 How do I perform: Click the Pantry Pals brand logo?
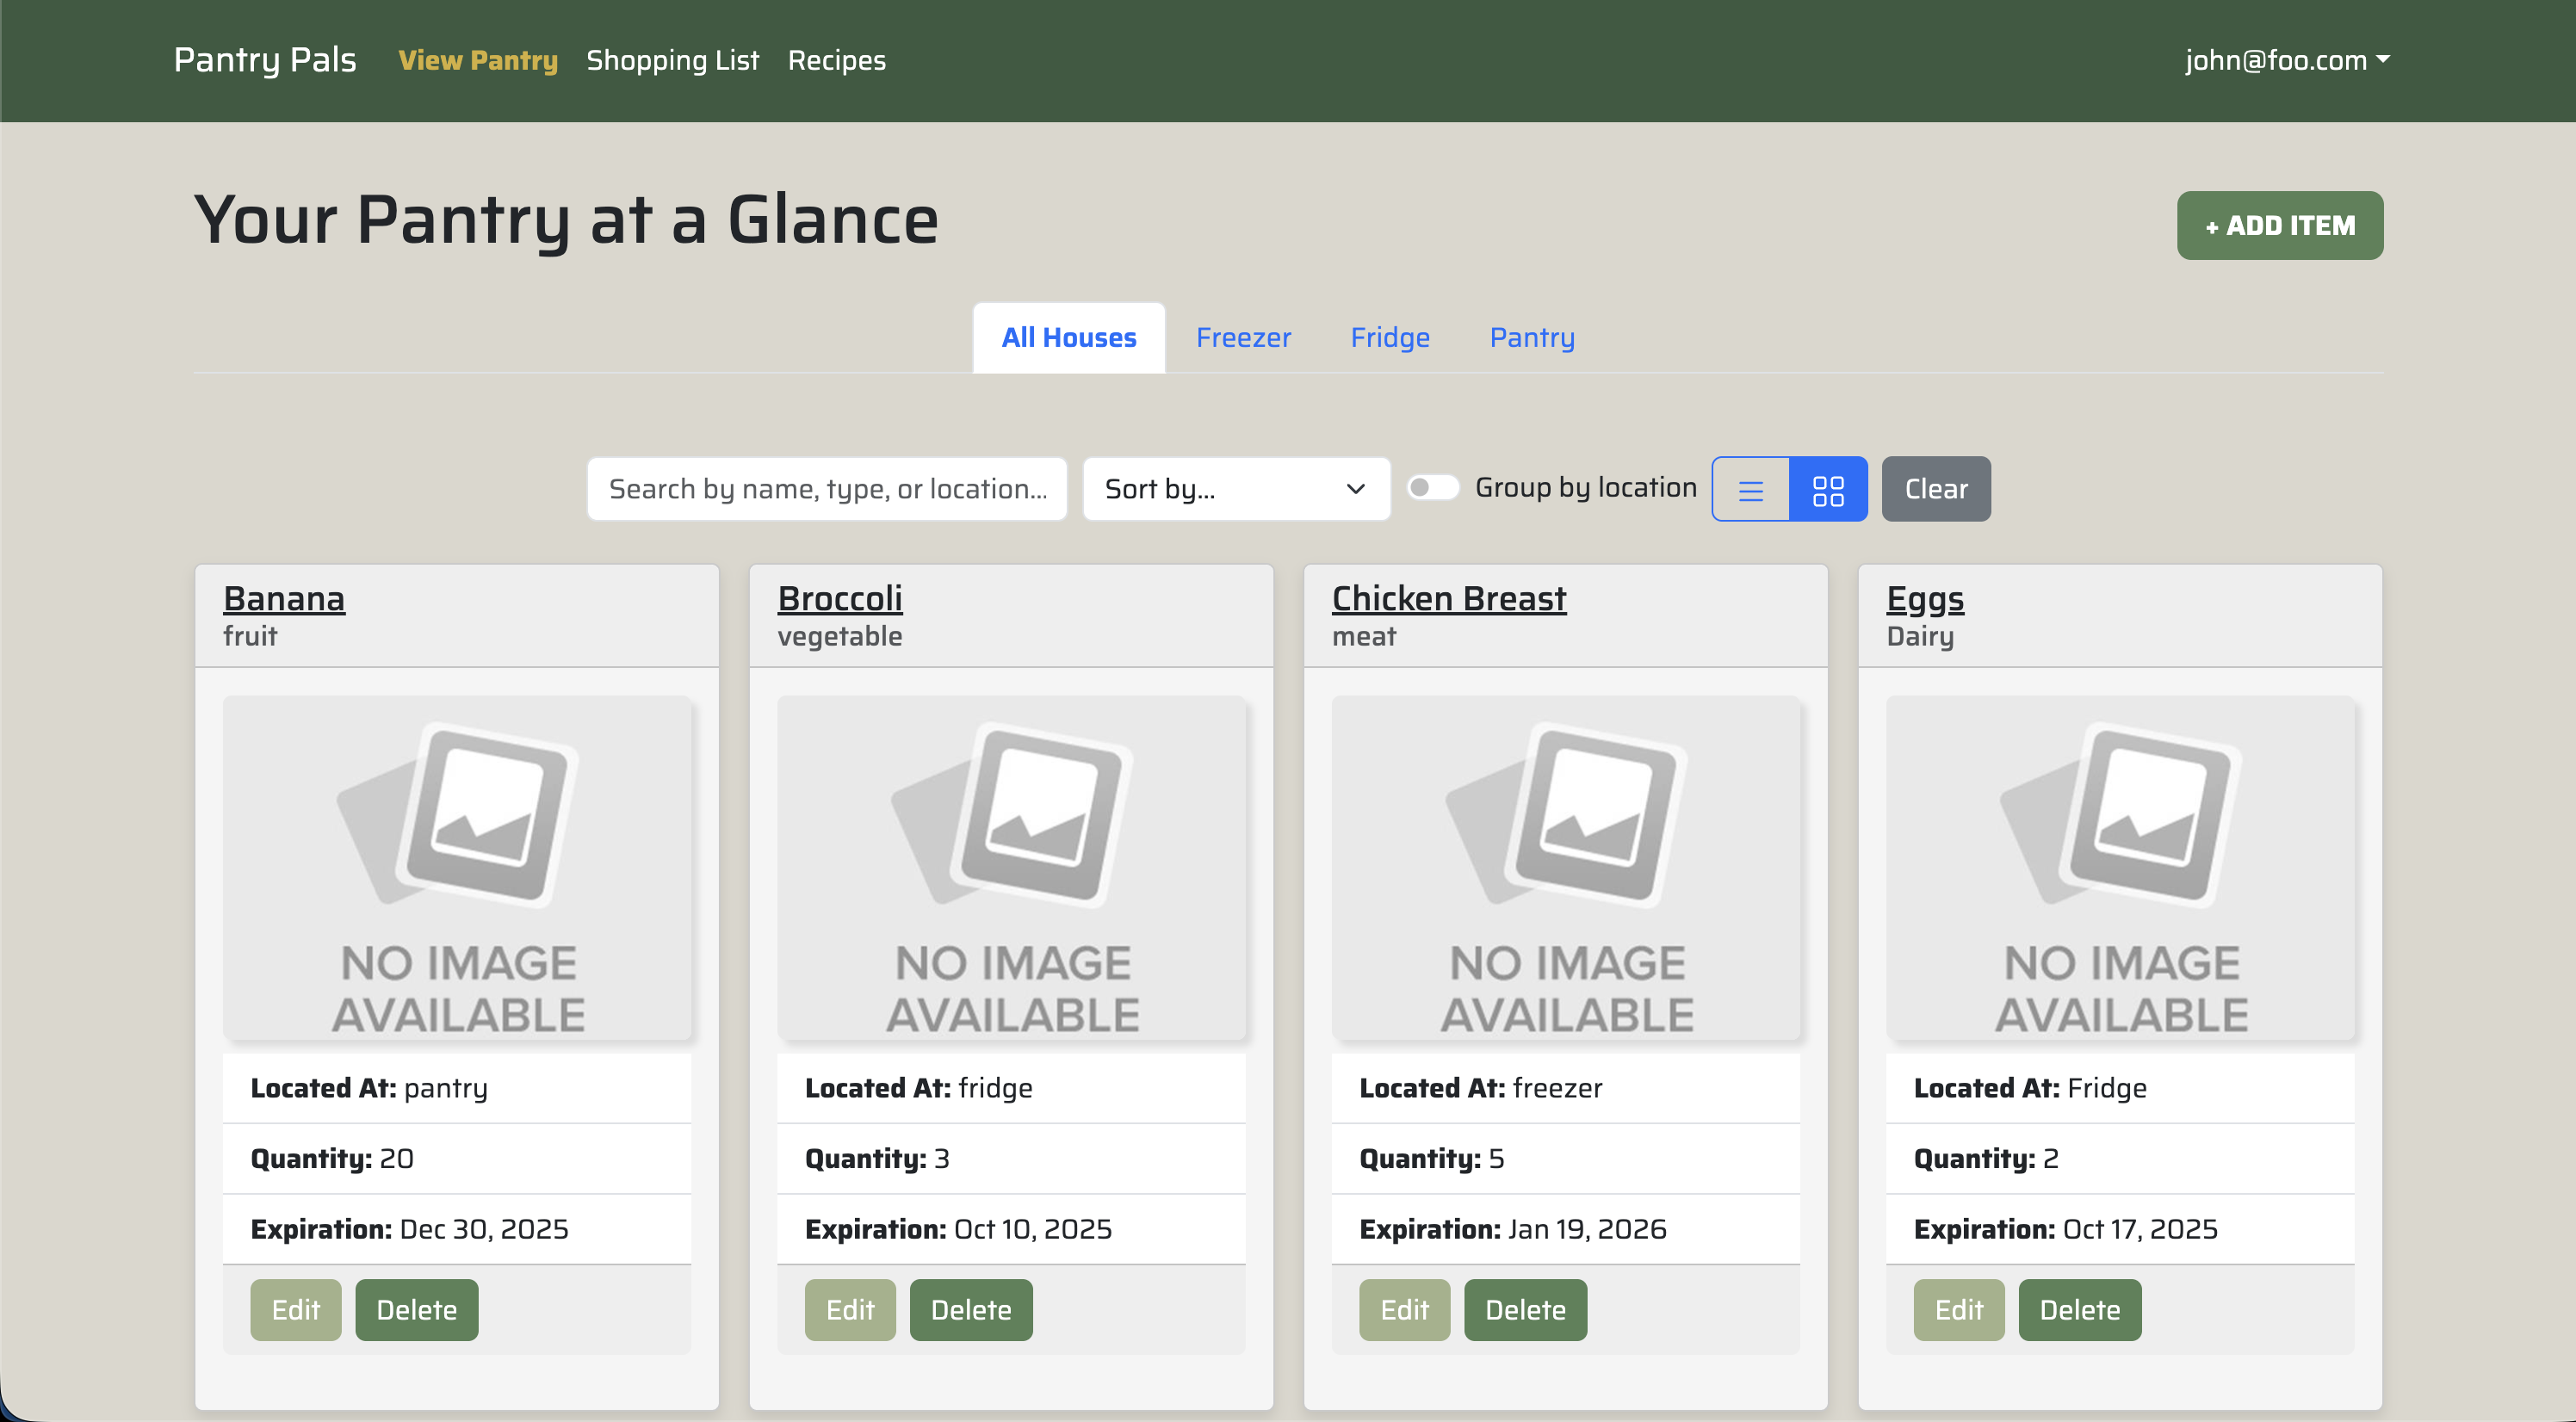tap(265, 60)
